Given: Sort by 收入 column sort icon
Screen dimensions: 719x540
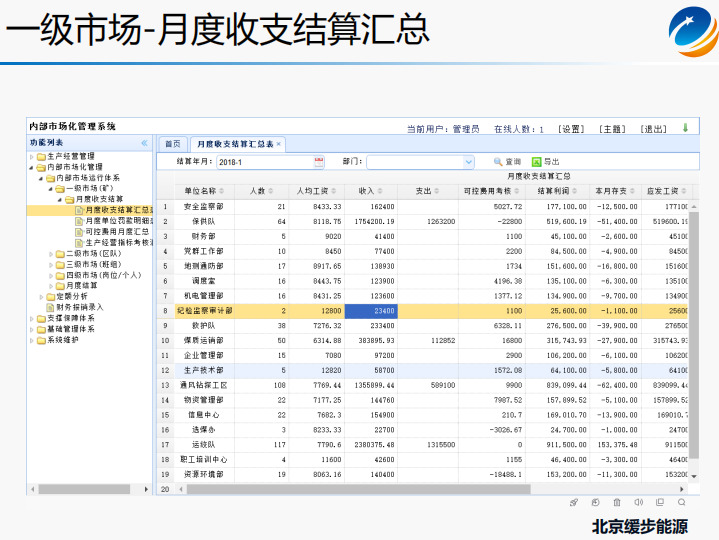Looking at the screenshot, I should click(380, 191).
